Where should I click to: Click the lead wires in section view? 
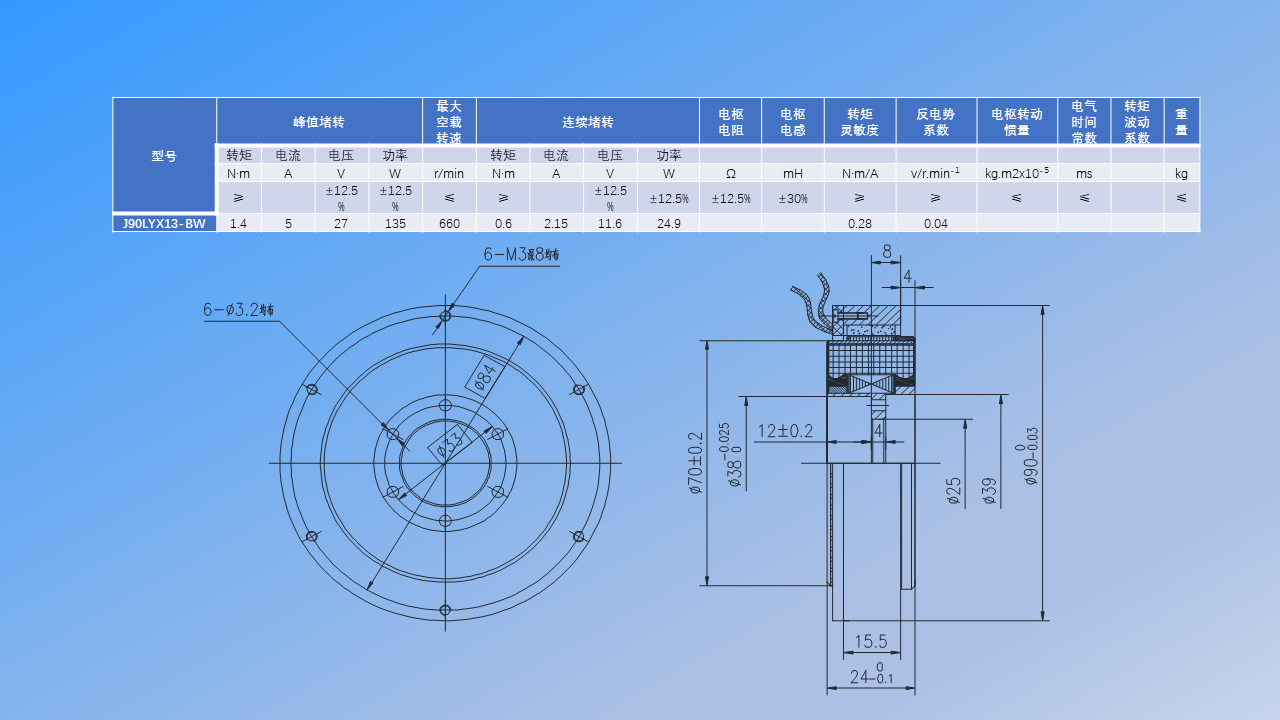(815, 302)
